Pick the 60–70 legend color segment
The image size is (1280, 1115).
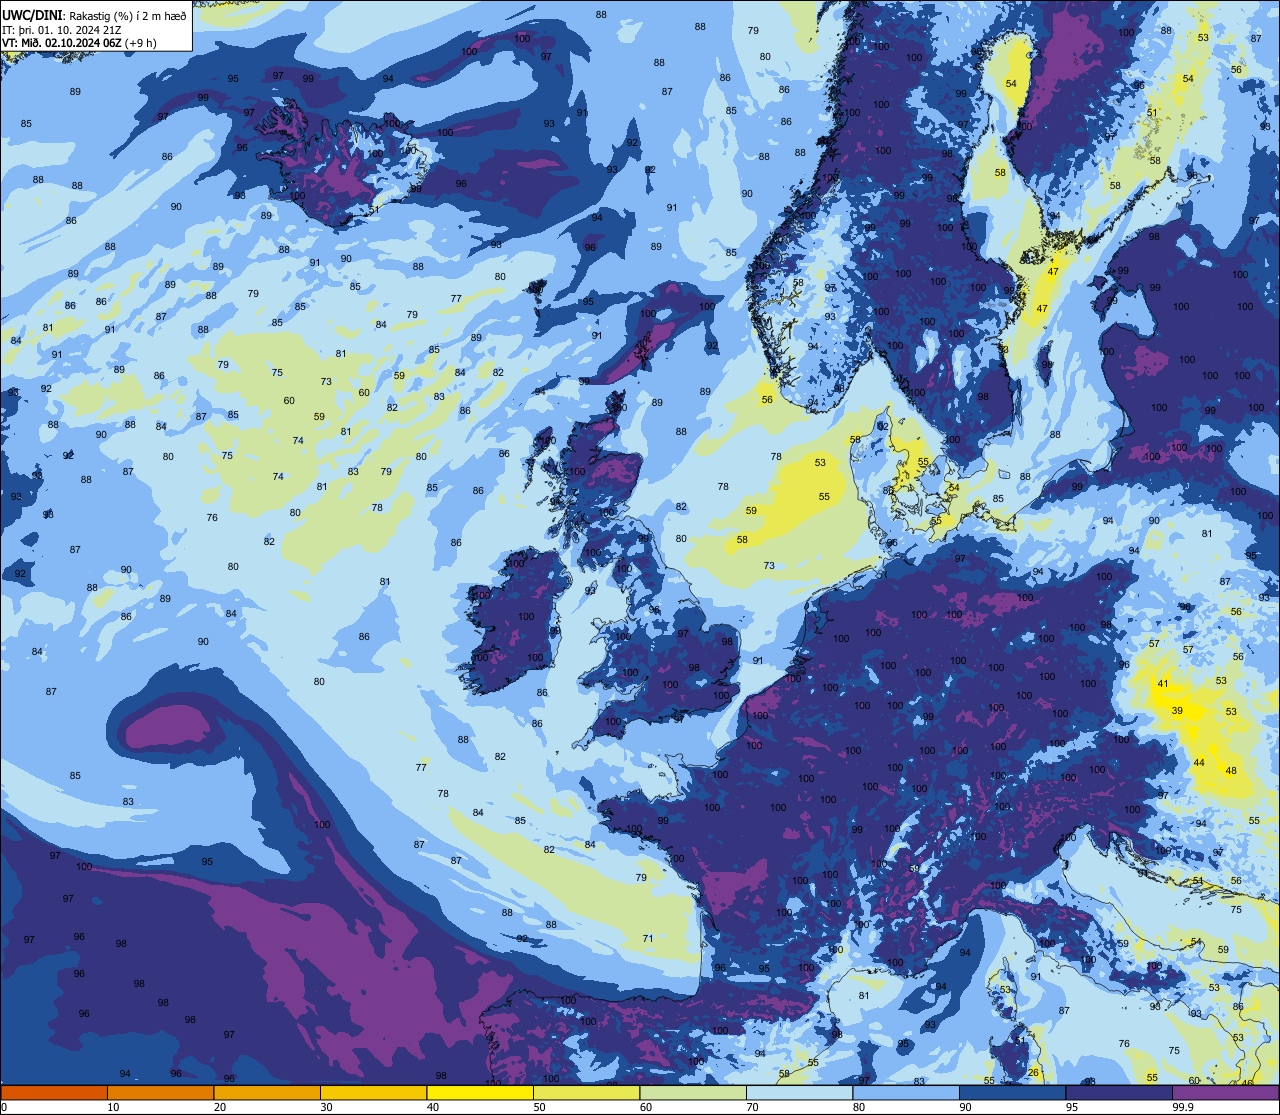pos(693,1092)
